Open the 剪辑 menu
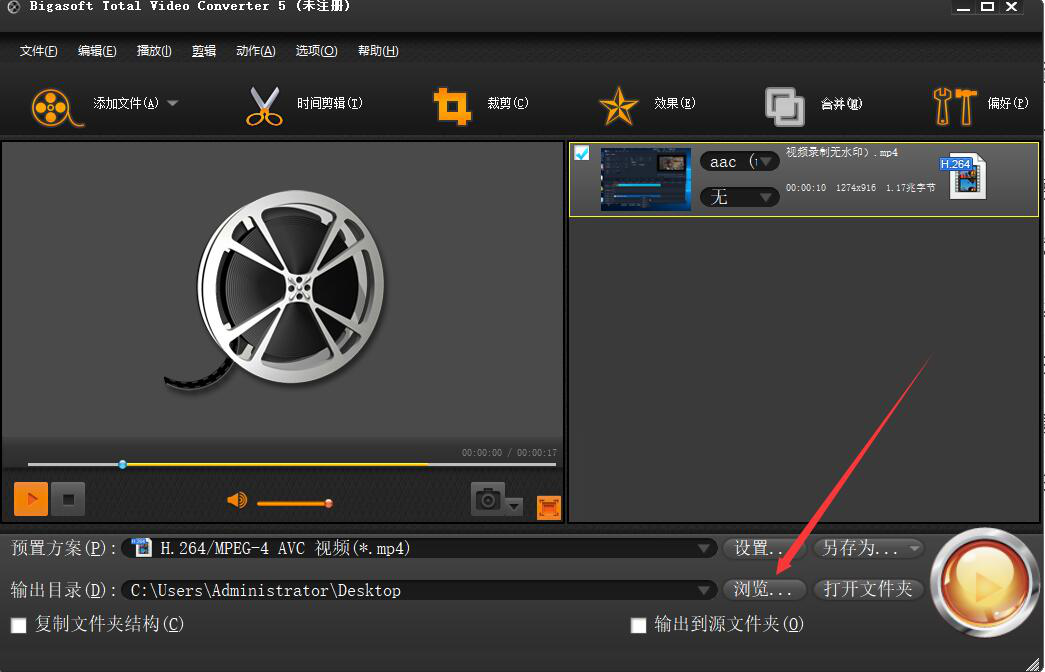The width and height of the screenshot is (1045, 672). [x=204, y=51]
